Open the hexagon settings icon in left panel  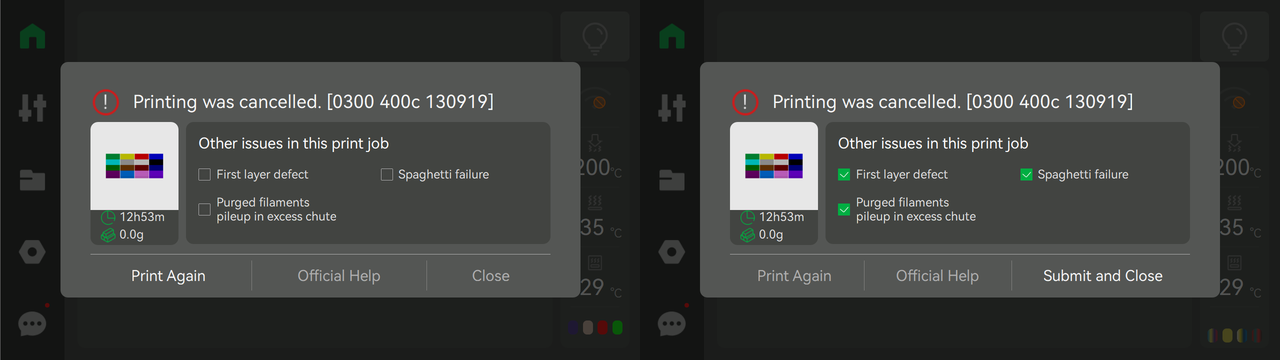tap(32, 251)
